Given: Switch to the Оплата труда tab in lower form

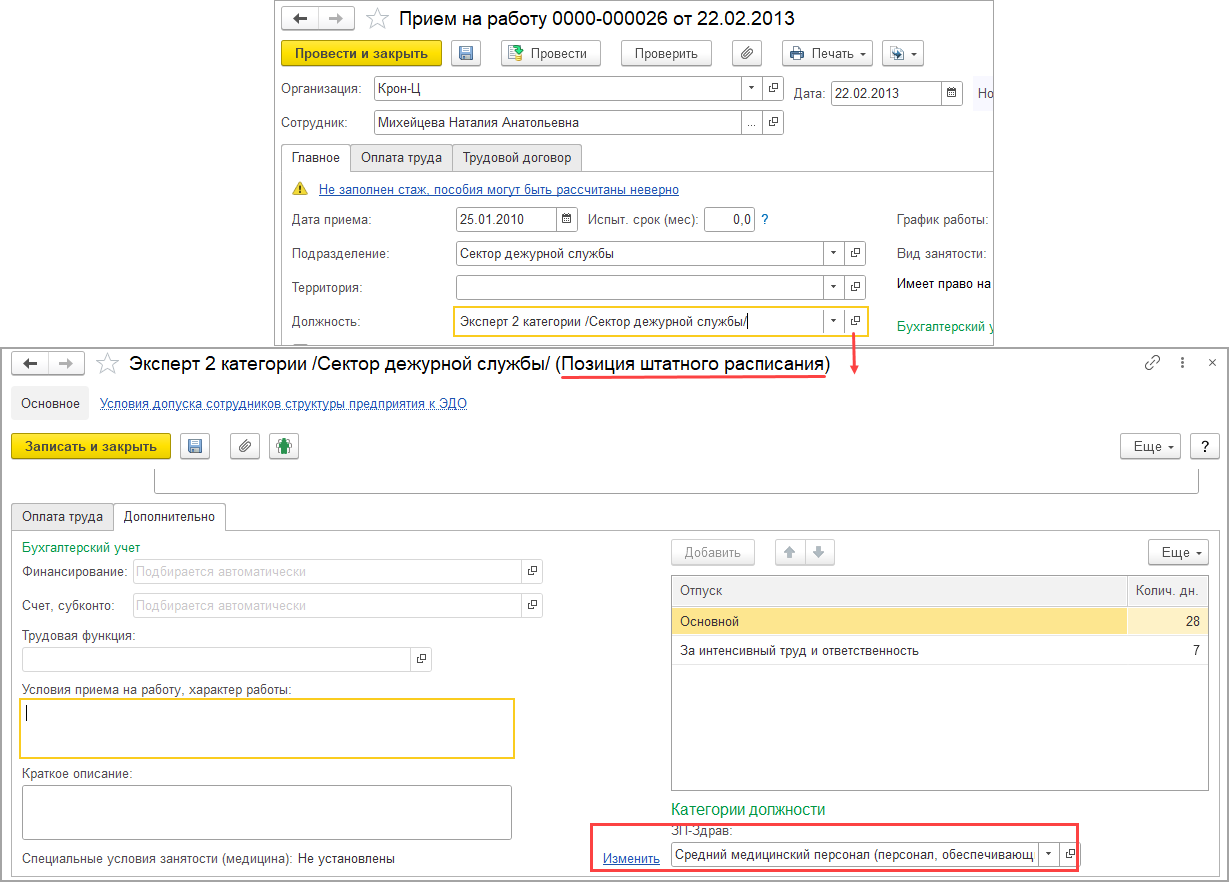Looking at the screenshot, I should [x=62, y=517].
